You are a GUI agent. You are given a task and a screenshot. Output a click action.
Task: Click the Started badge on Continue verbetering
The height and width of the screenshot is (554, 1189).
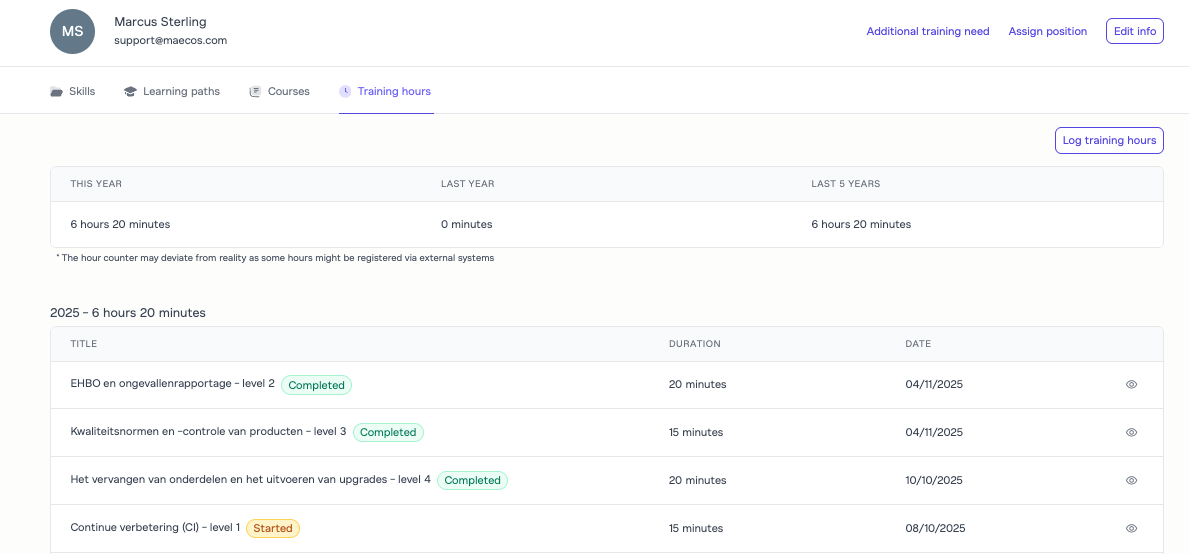273,528
